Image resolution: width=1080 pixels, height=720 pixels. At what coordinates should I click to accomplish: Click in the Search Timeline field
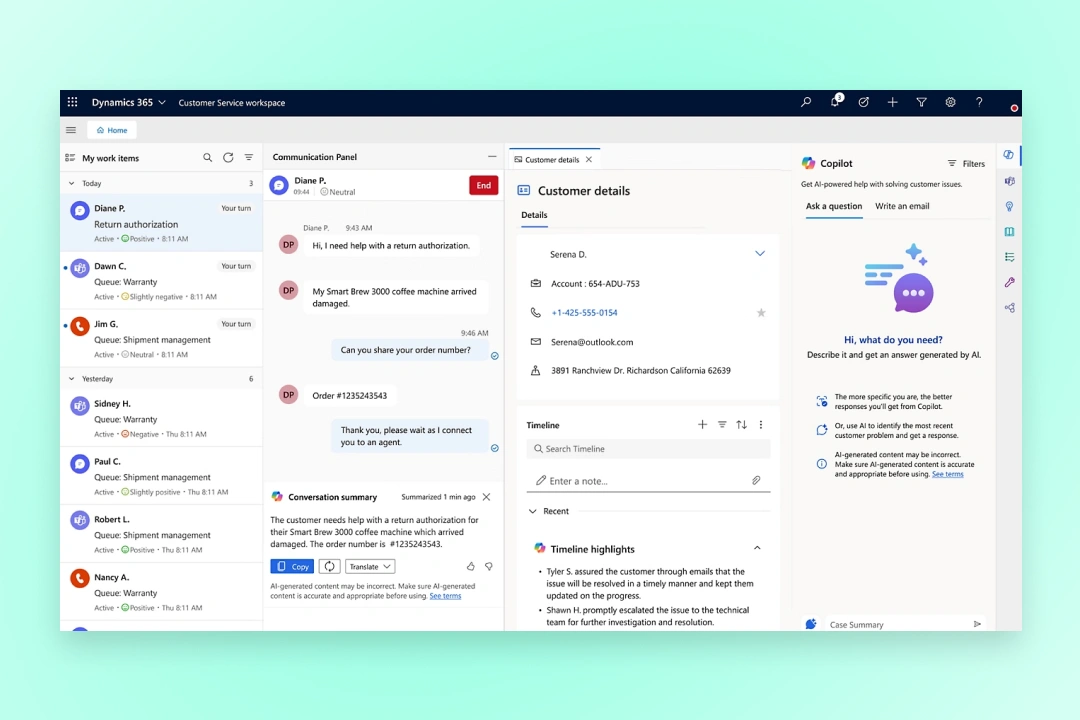click(650, 449)
